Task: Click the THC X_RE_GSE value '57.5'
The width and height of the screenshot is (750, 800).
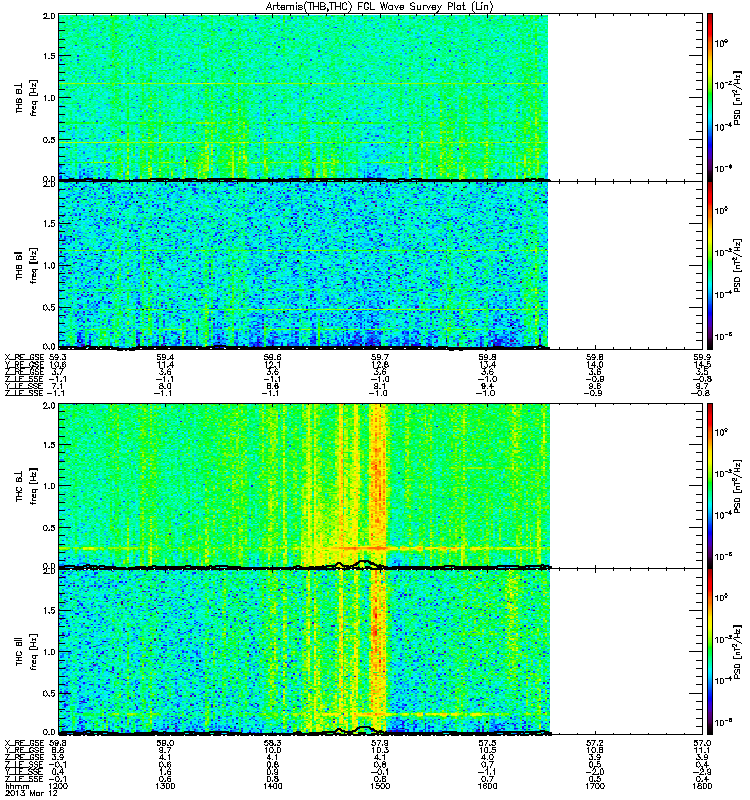Action: (487, 743)
